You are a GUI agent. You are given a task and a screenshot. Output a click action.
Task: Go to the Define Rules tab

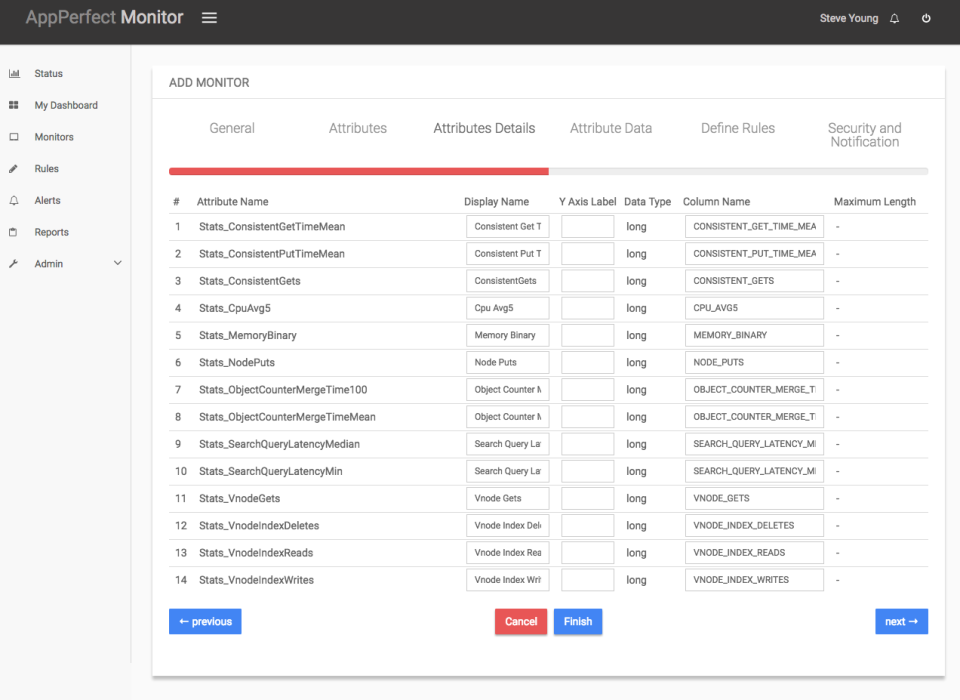click(x=737, y=128)
